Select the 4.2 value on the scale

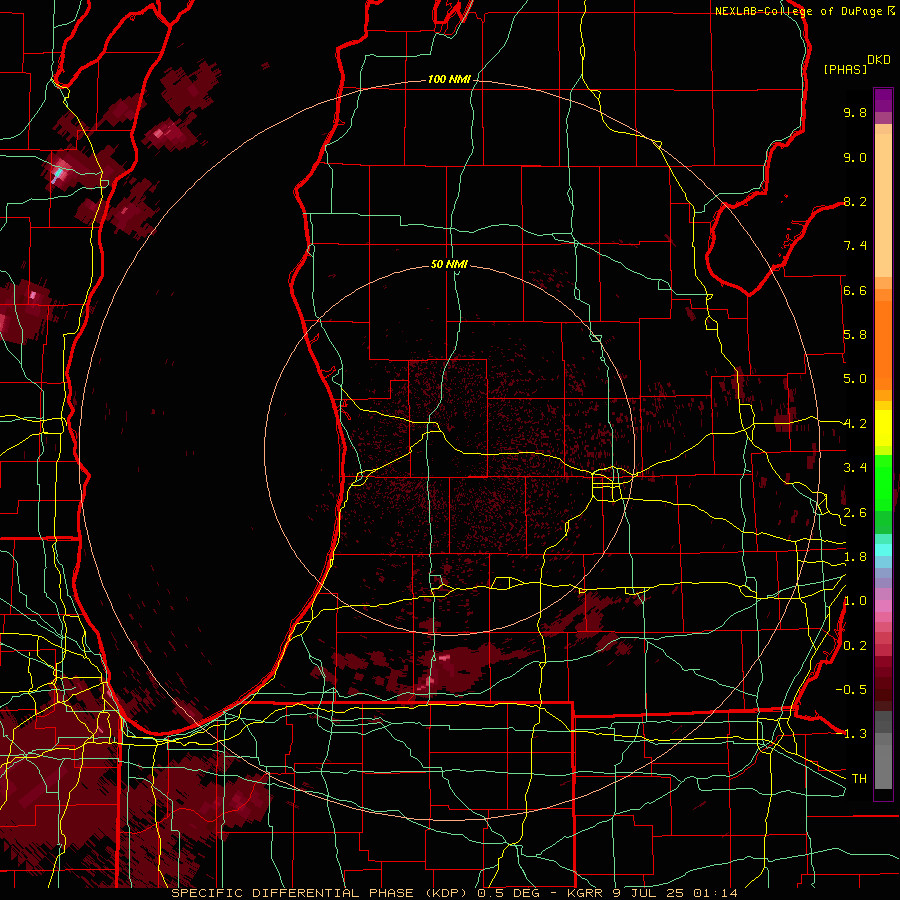click(855, 424)
